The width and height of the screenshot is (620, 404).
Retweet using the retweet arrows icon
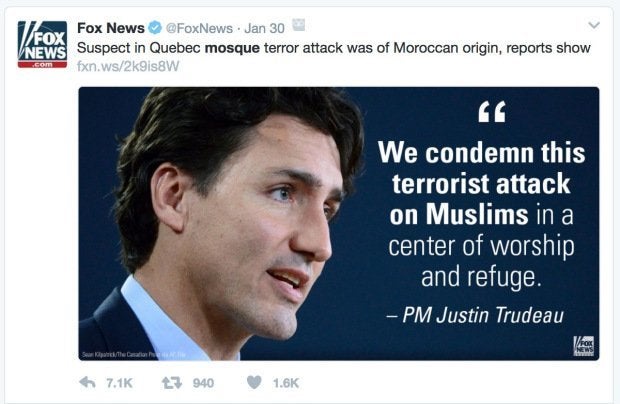pos(172,383)
